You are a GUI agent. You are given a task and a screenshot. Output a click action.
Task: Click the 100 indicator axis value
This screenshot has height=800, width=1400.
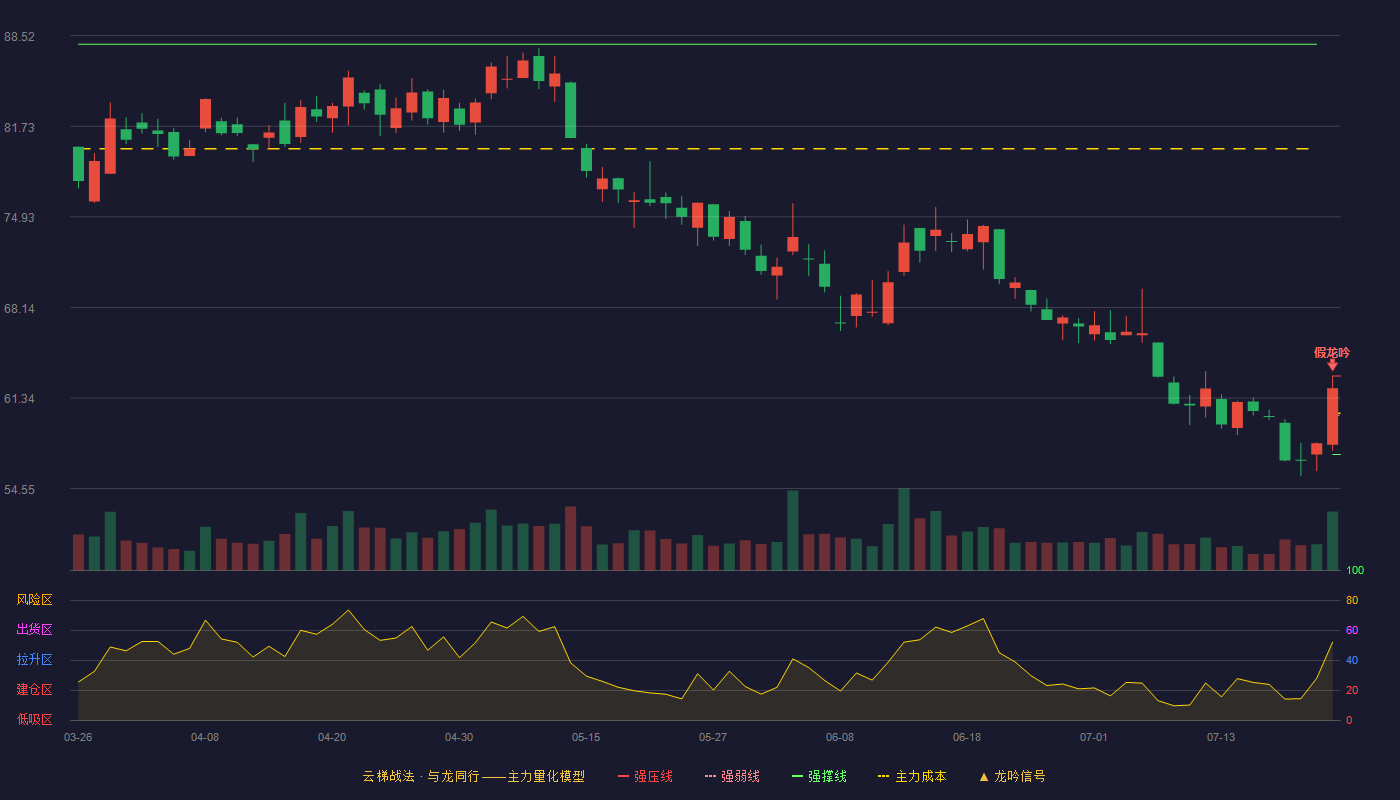pos(1355,571)
